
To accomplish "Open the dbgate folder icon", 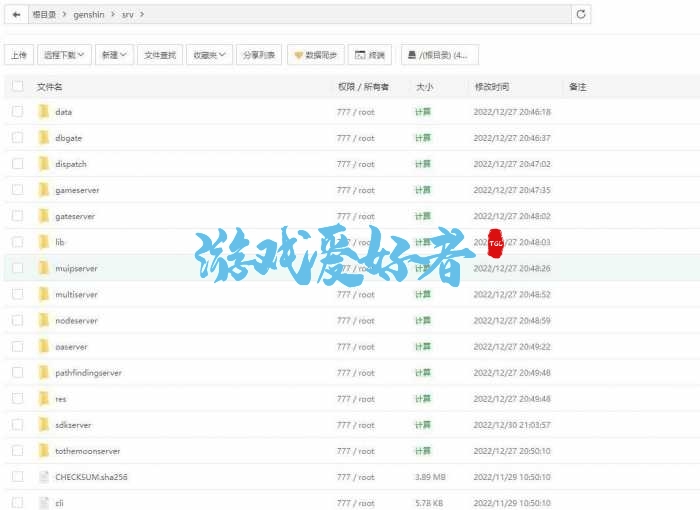I will point(44,138).
